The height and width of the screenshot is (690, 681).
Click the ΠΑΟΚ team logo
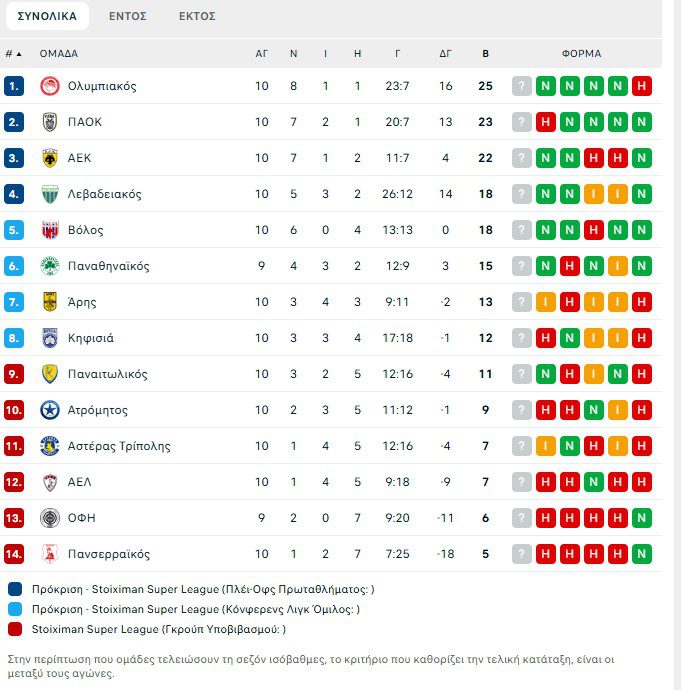pos(49,122)
